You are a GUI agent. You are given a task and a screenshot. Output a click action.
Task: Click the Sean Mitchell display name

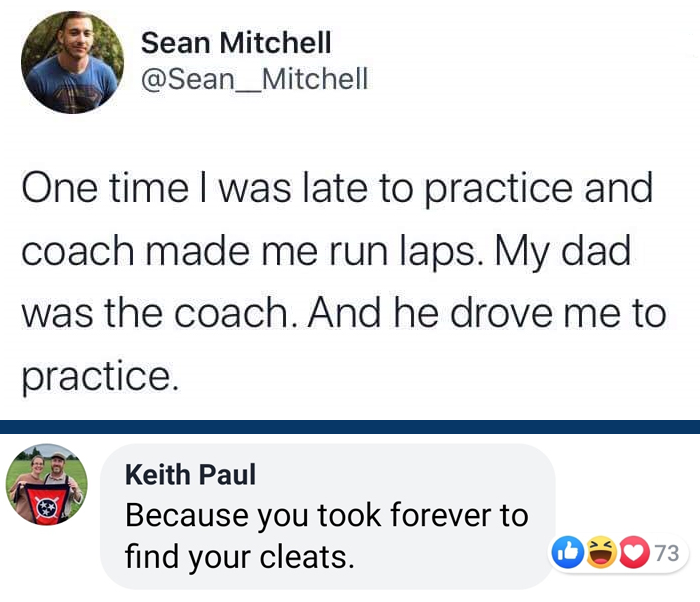point(236,43)
